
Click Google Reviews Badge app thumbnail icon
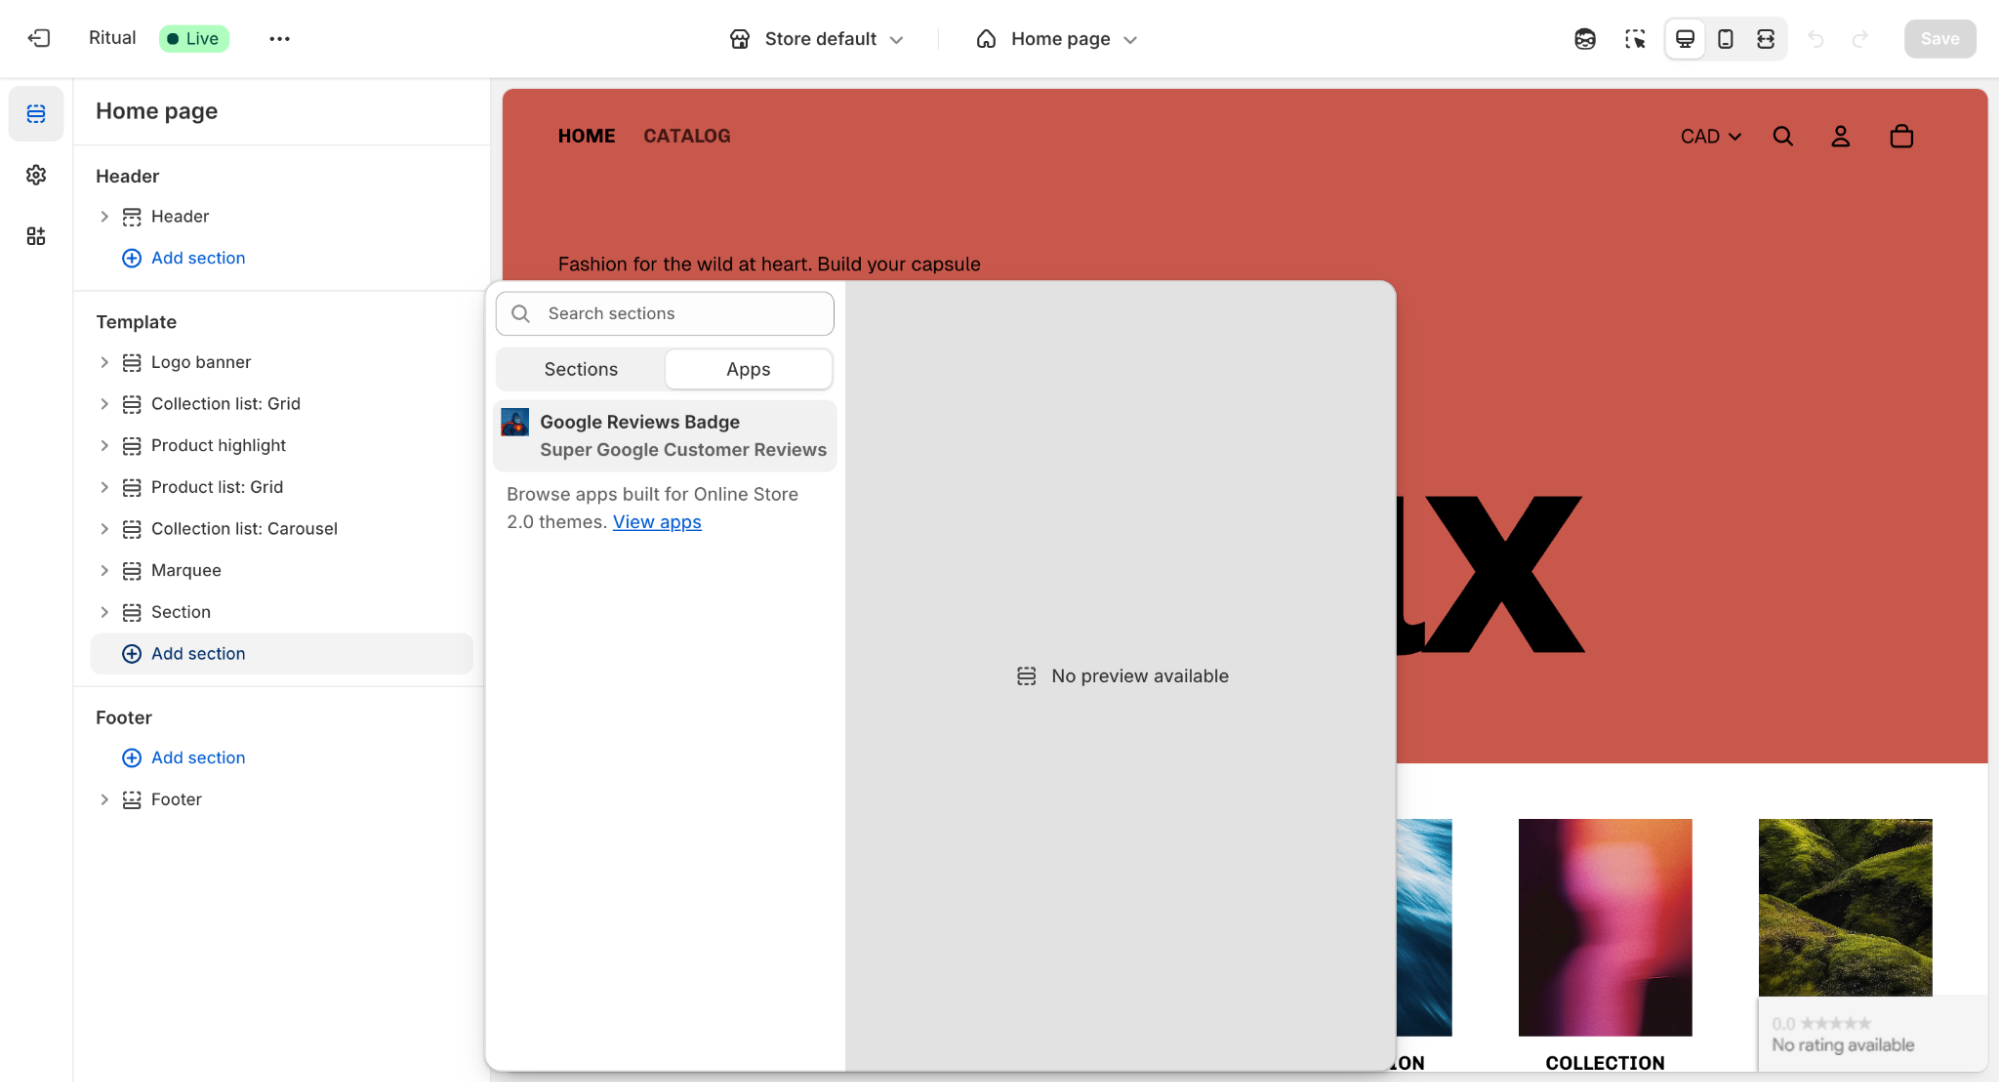(x=515, y=422)
